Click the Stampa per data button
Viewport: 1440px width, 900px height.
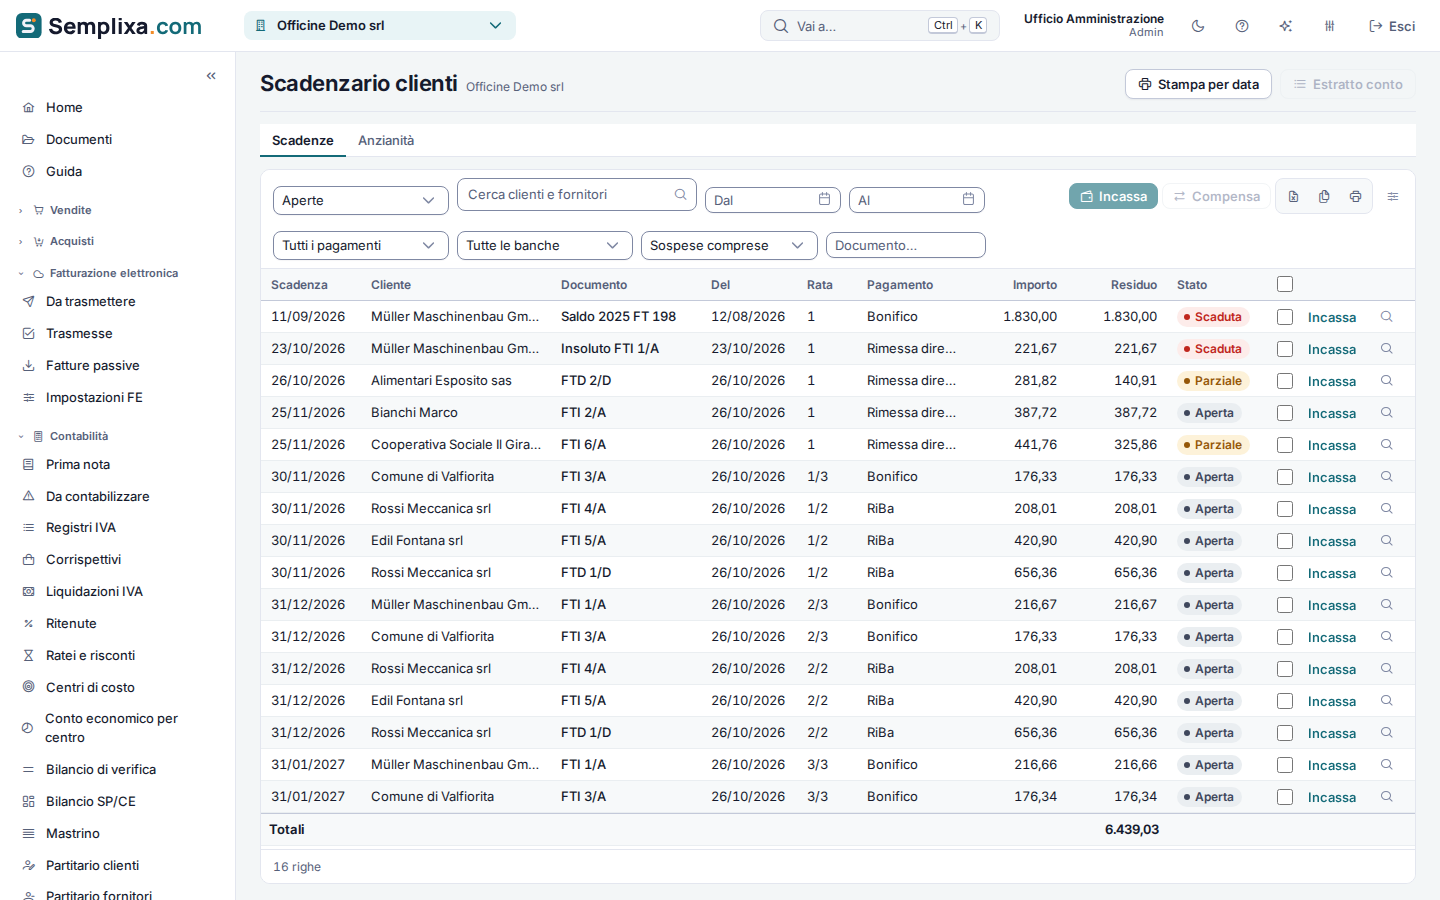pyautogui.click(x=1198, y=85)
